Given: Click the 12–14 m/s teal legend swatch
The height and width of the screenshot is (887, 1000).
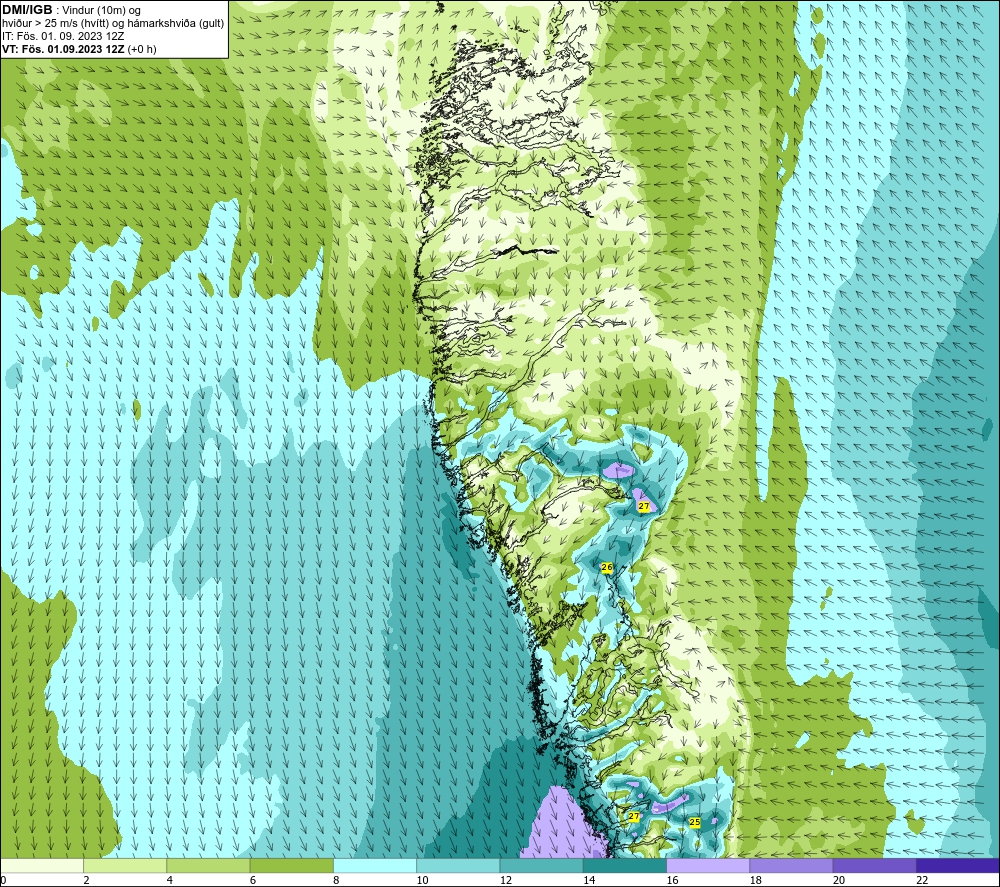Looking at the screenshot, I should click(541, 865).
